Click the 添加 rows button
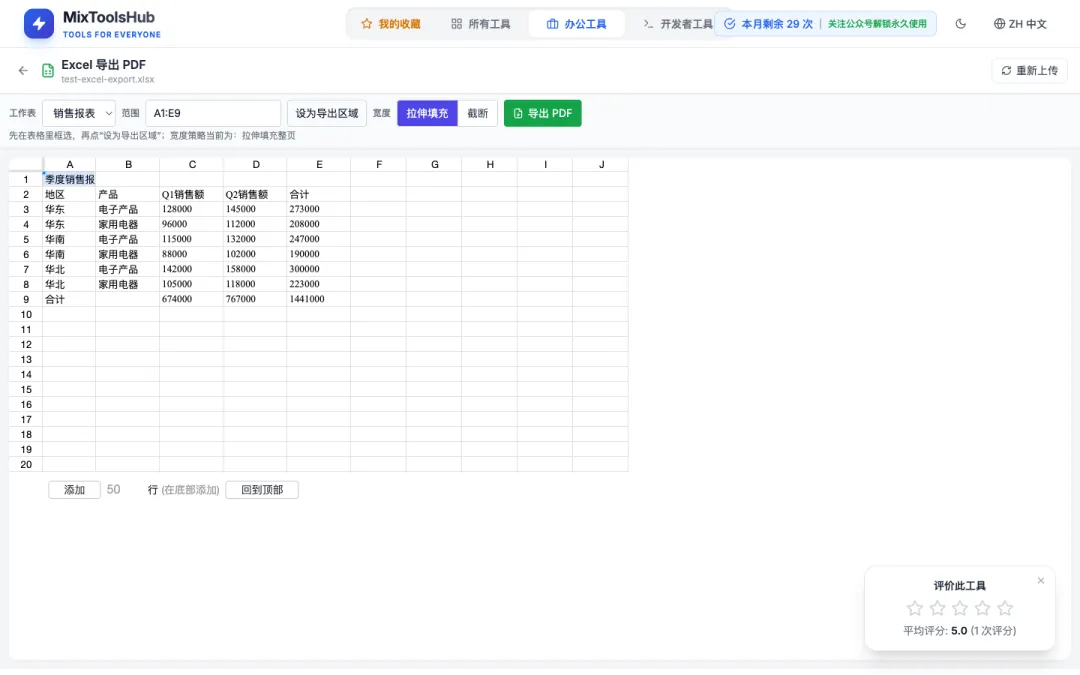1080x675 pixels. 74,490
